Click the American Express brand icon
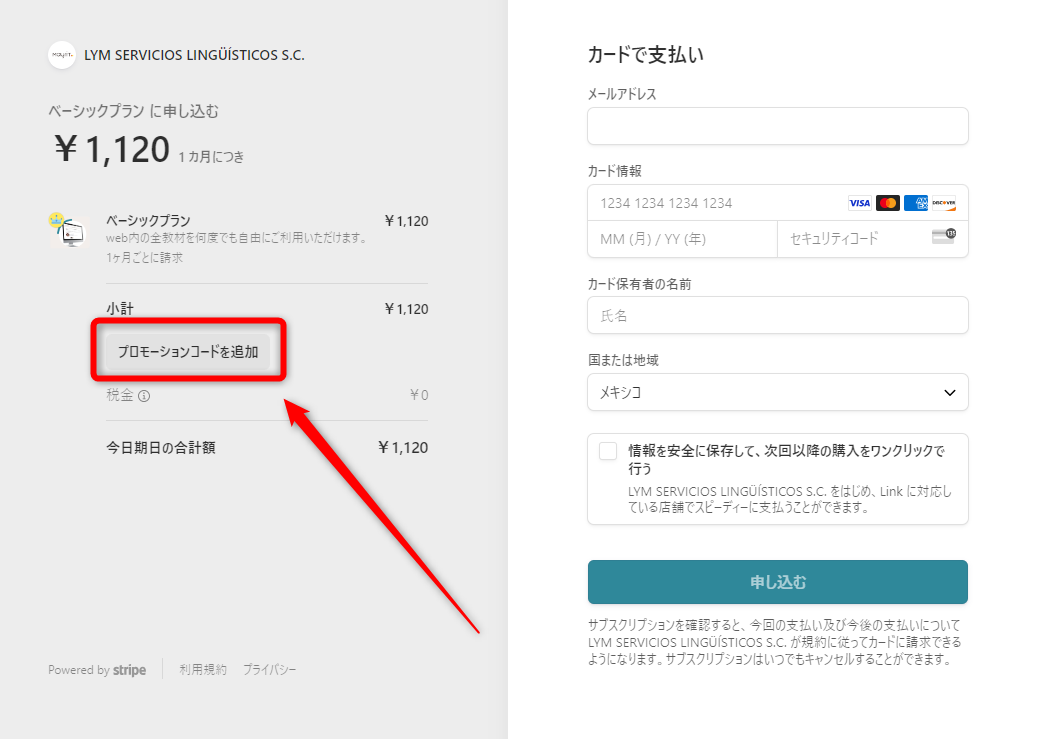 [916, 203]
